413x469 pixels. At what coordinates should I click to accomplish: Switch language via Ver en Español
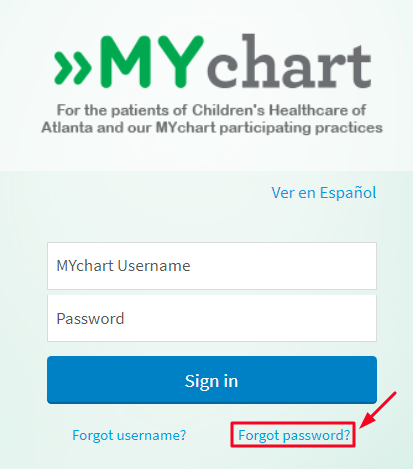[x=324, y=193]
